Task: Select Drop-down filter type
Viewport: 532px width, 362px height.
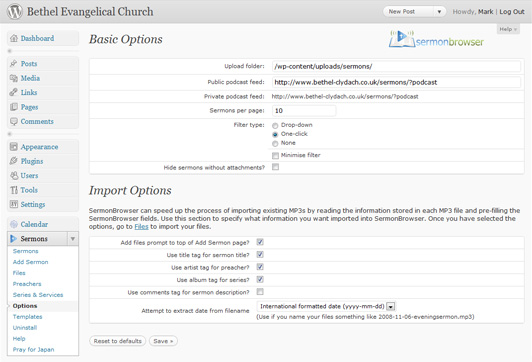Action: click(x=275, y=126)
